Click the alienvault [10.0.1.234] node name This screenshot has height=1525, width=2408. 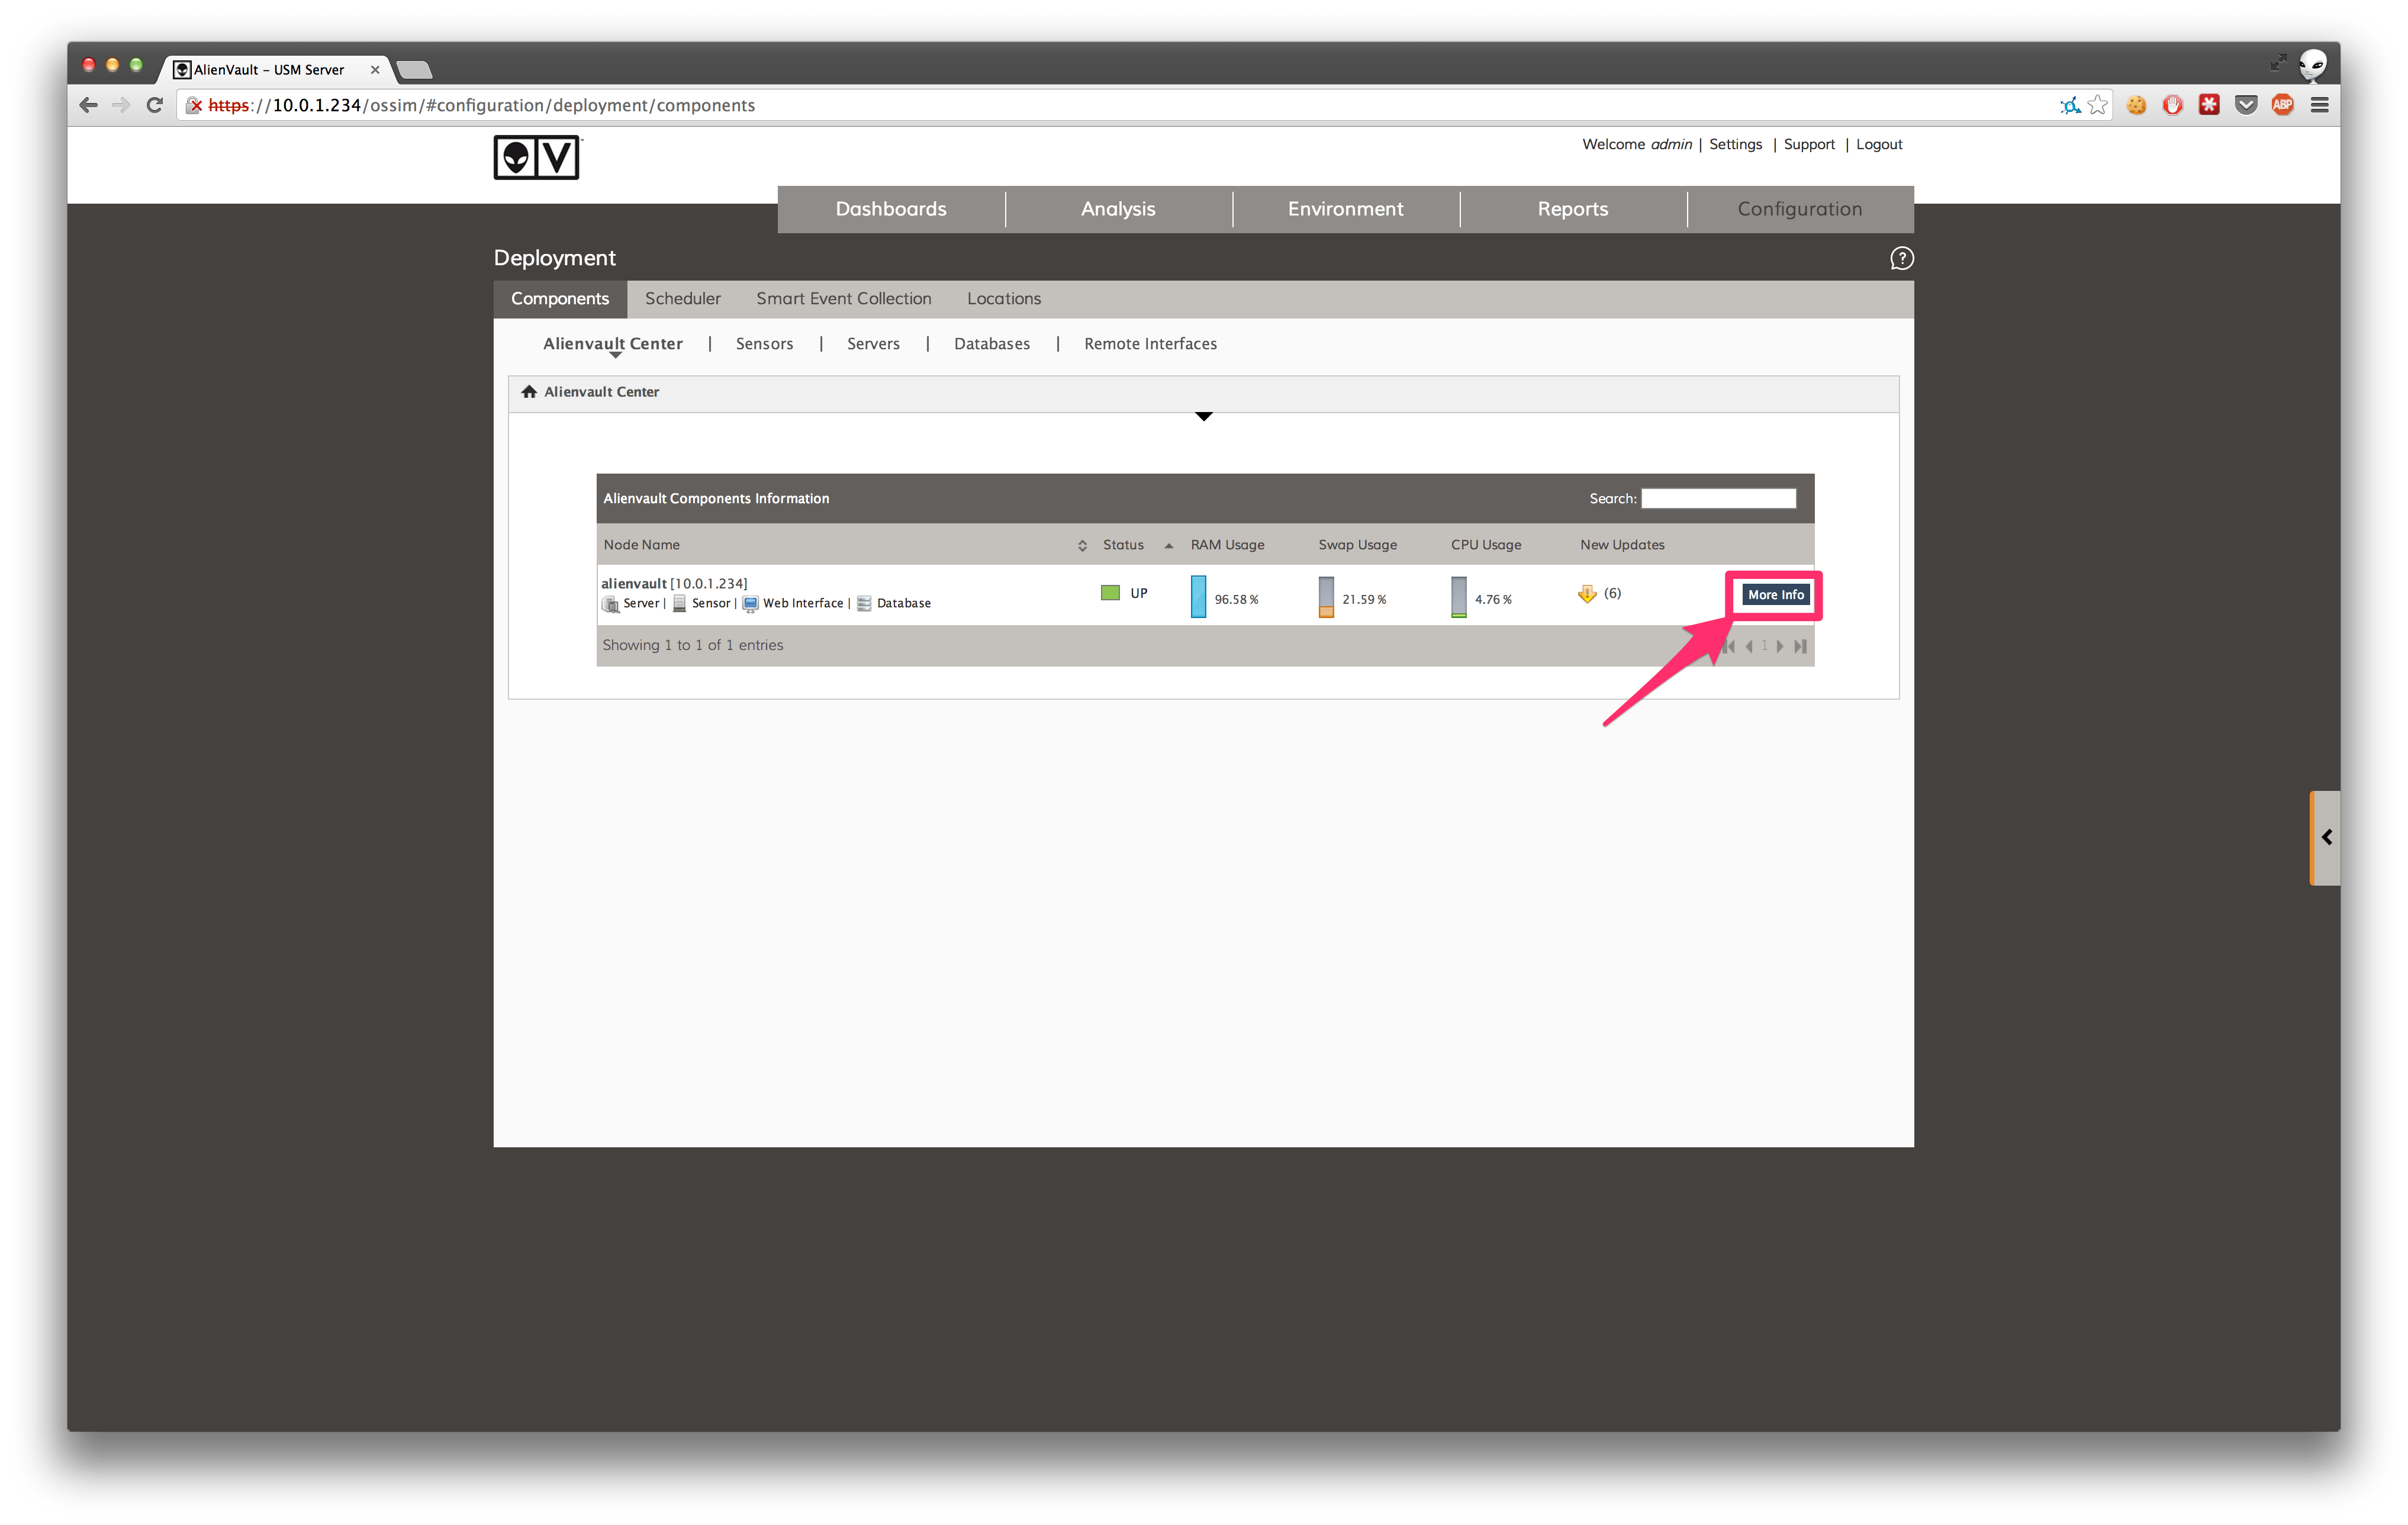point(674,584)
